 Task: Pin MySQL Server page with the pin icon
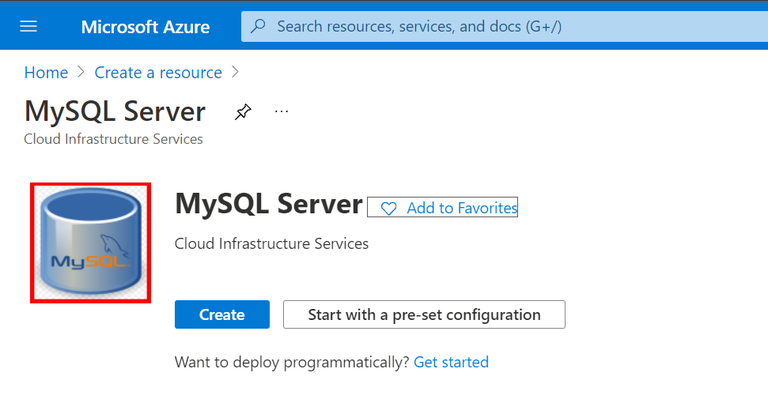tap(243, 111)
